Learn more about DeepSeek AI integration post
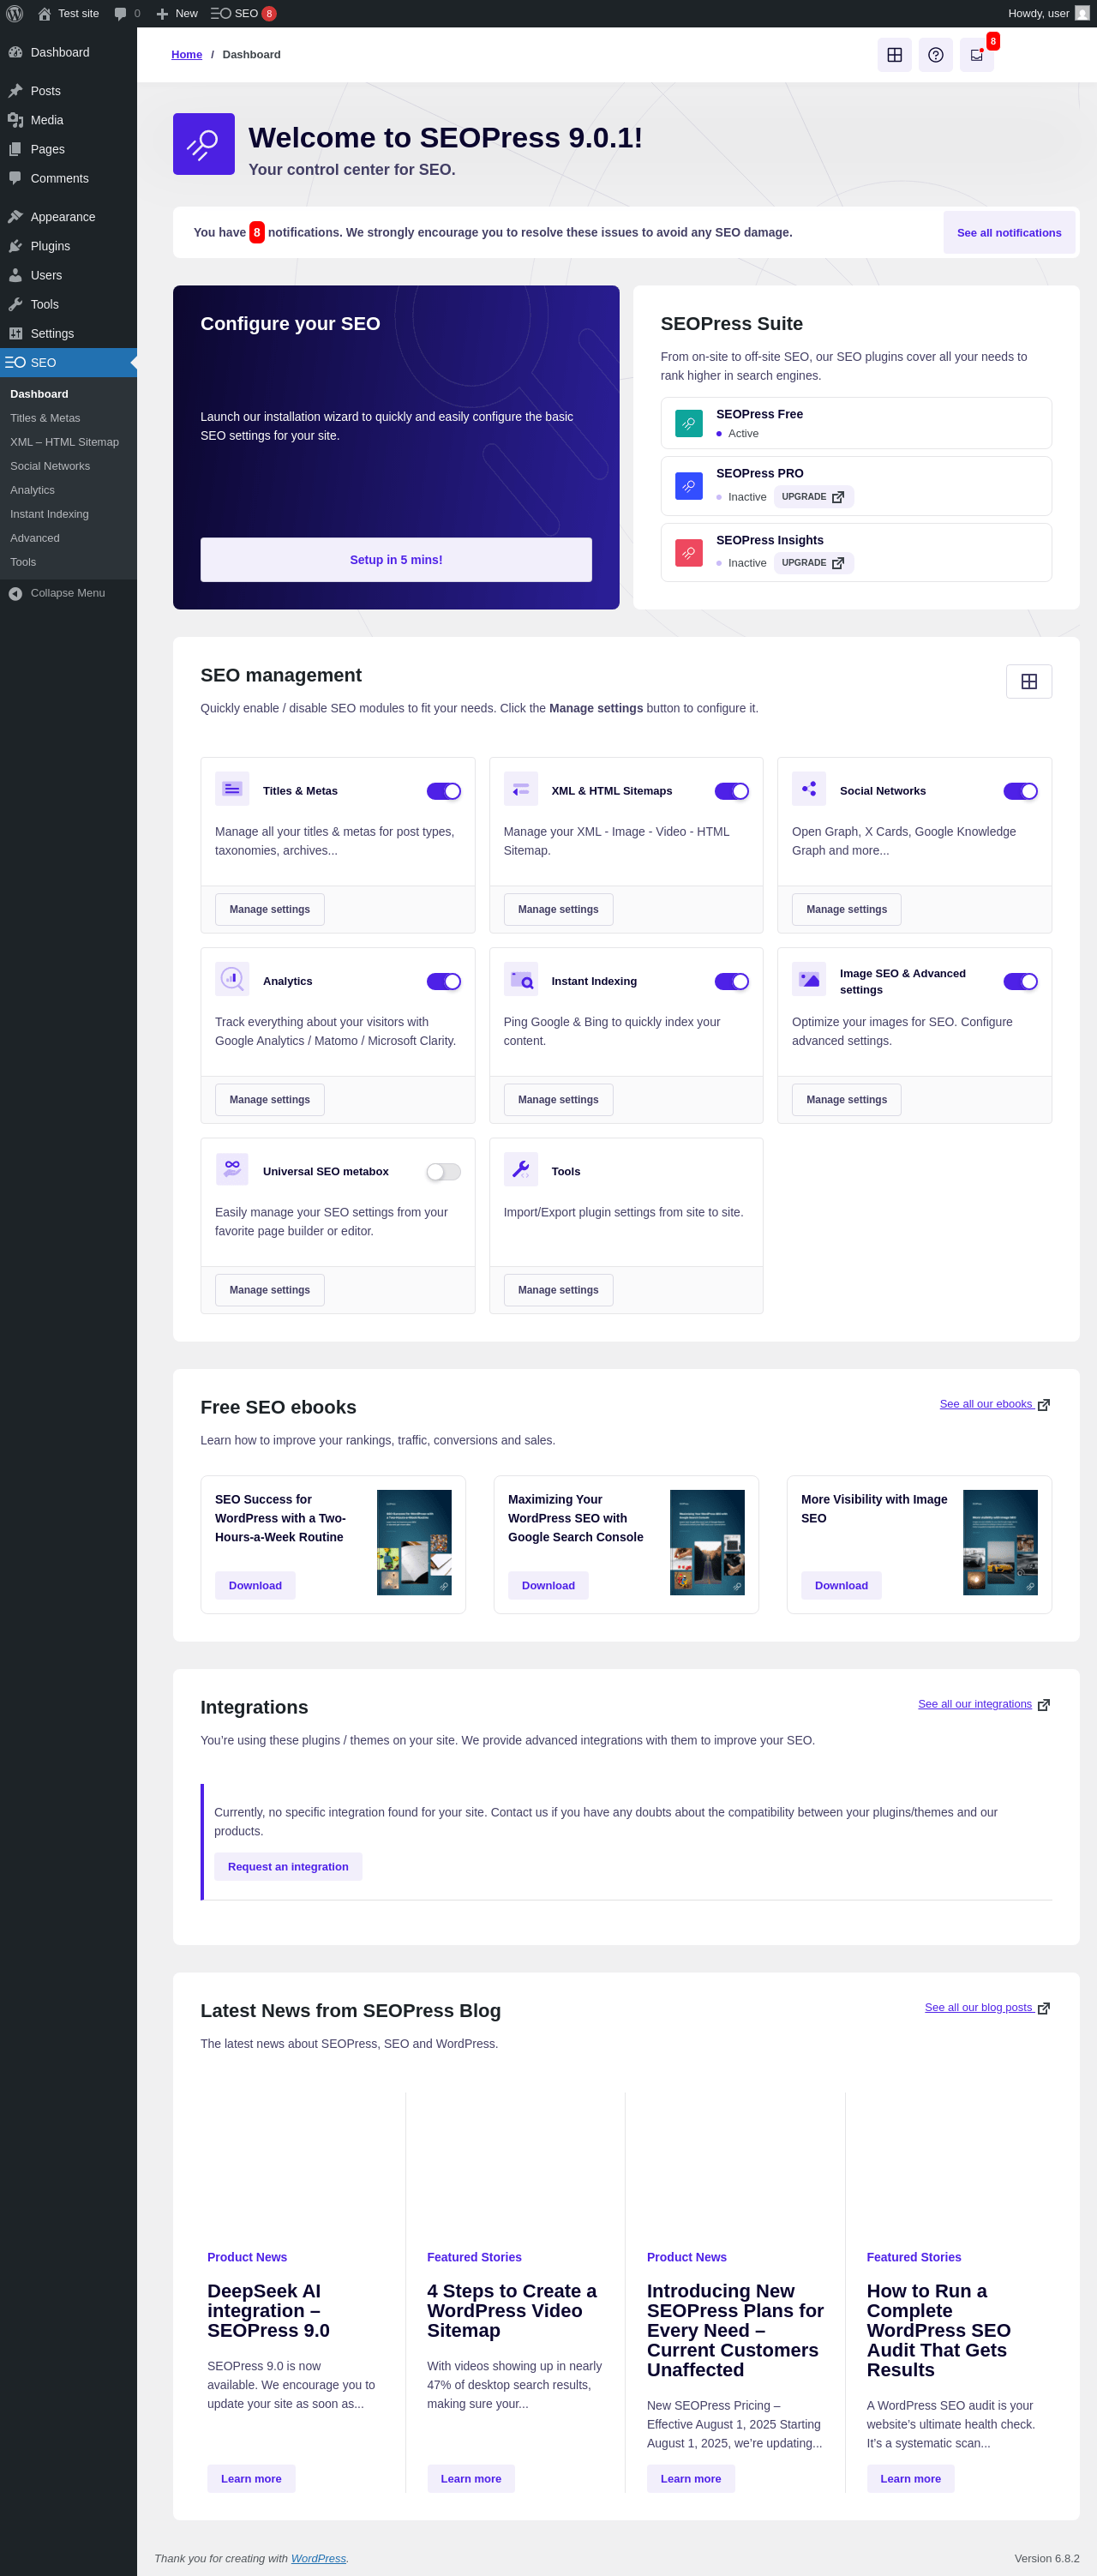Image resolution: width=1097 pixels, height=2576 pixels. [251, 2479]
